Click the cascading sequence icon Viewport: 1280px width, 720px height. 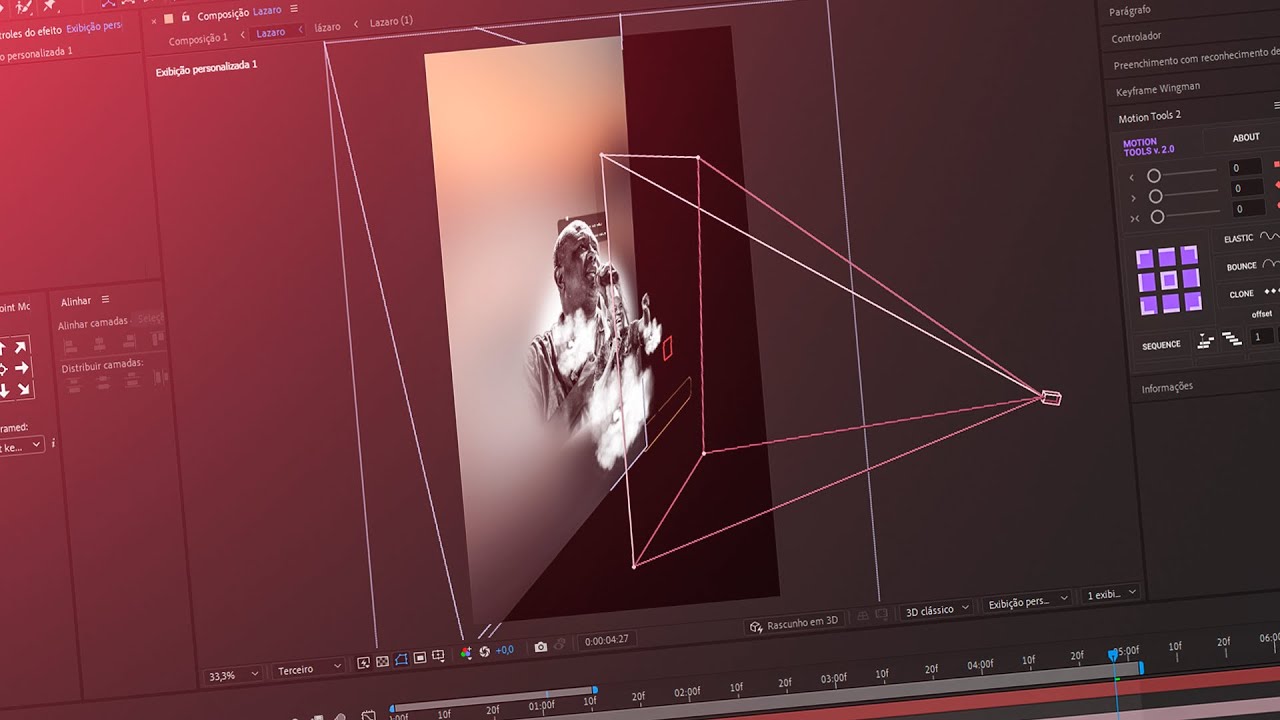1231,340
